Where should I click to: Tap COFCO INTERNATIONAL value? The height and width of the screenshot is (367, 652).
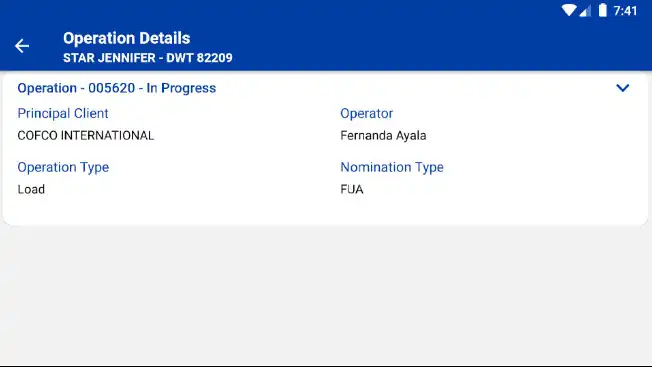pos(86,135)
